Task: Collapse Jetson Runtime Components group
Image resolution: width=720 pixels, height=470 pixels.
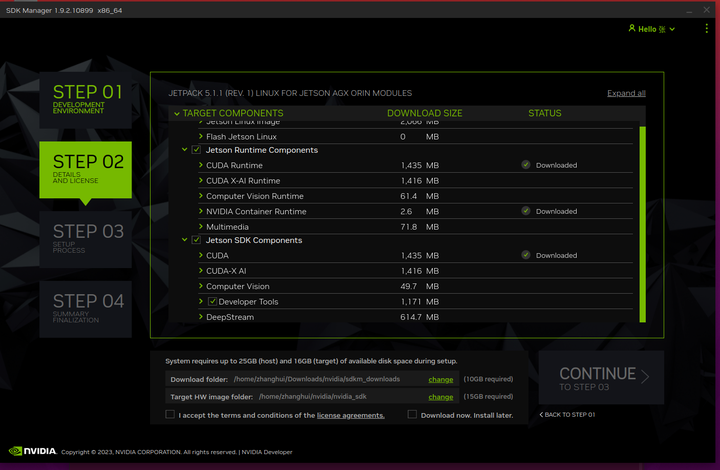Action: [184, 150]
